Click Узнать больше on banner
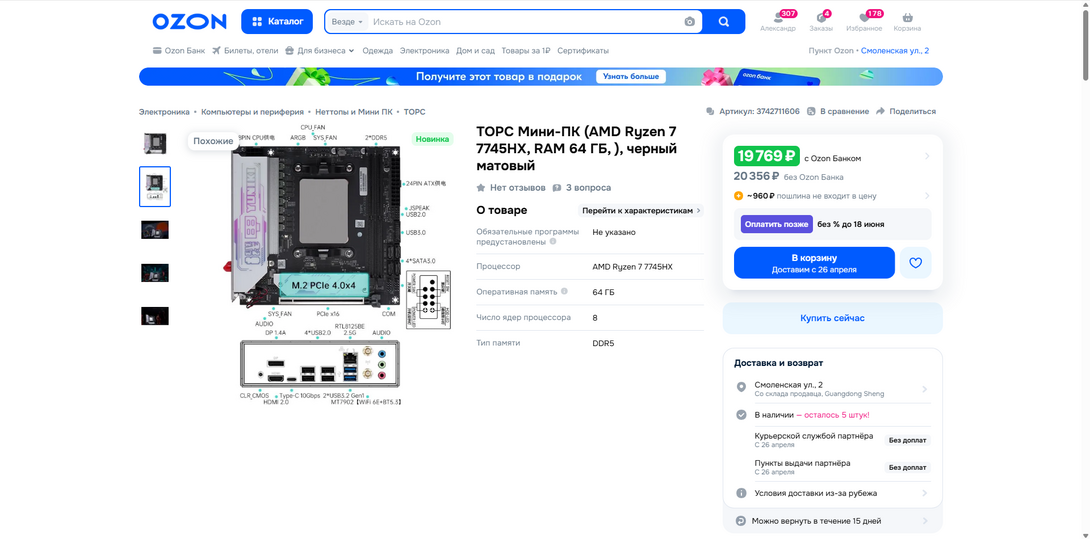 click(631, 77)
